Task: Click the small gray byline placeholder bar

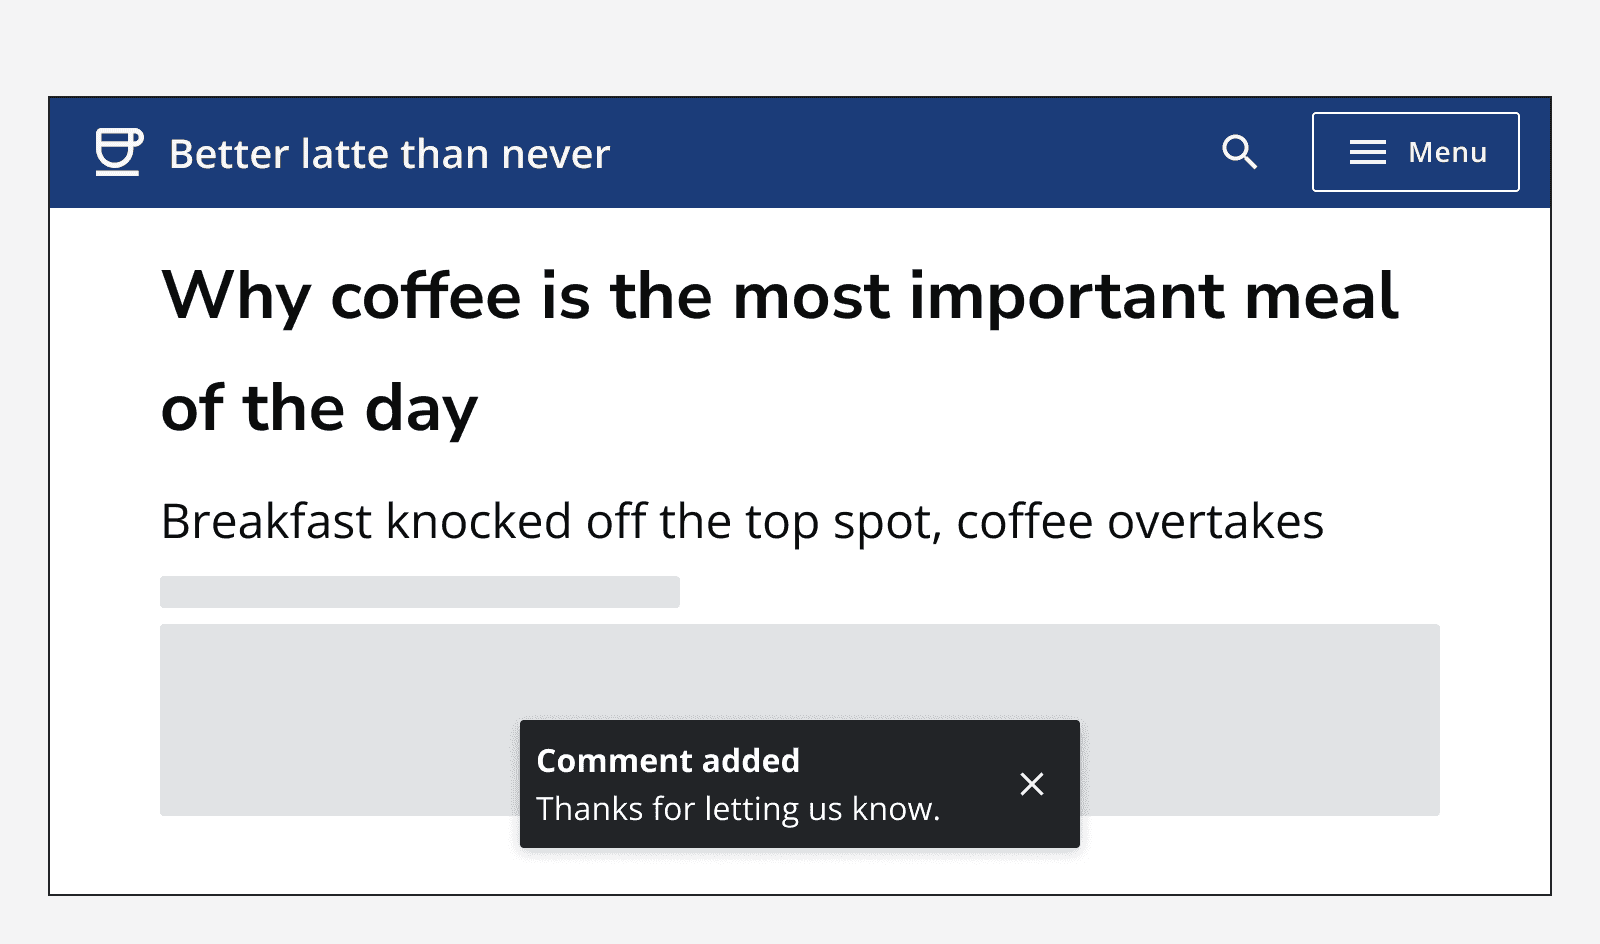Action: (x=420, y=591)
